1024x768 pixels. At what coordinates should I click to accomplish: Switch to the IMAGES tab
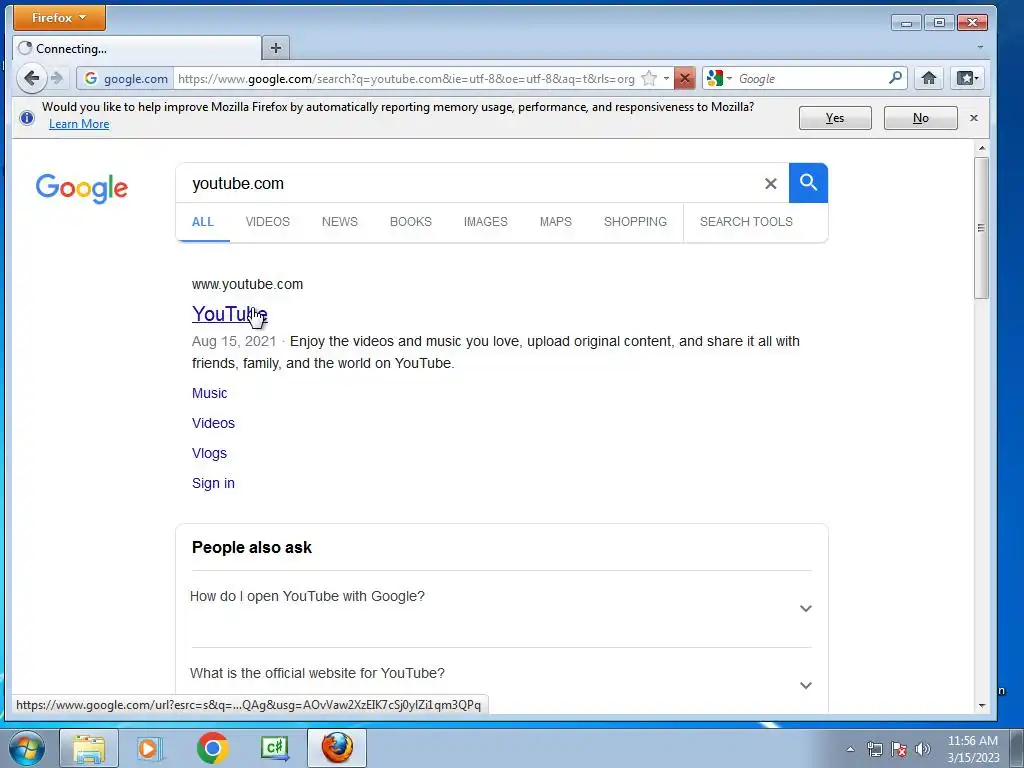[486, 222]
